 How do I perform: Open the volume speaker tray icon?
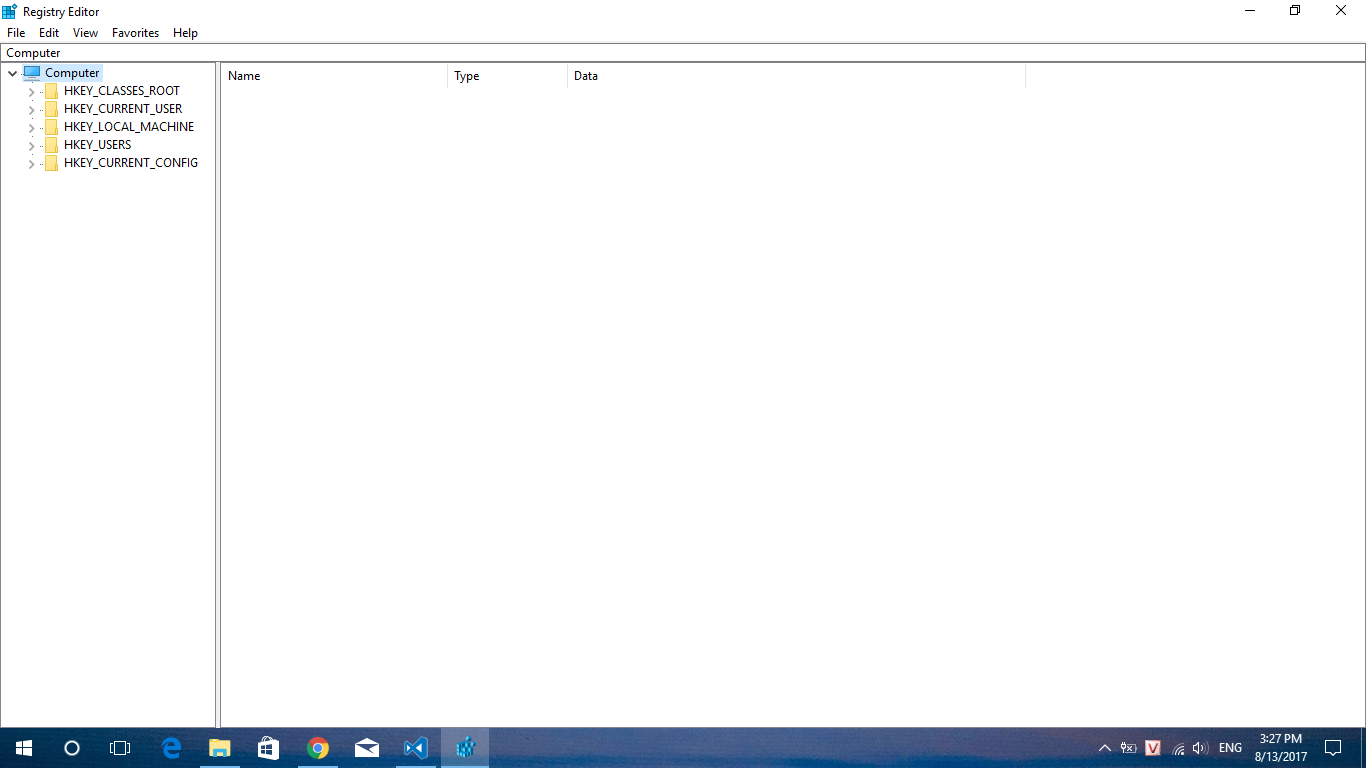tap(1201, 748)
